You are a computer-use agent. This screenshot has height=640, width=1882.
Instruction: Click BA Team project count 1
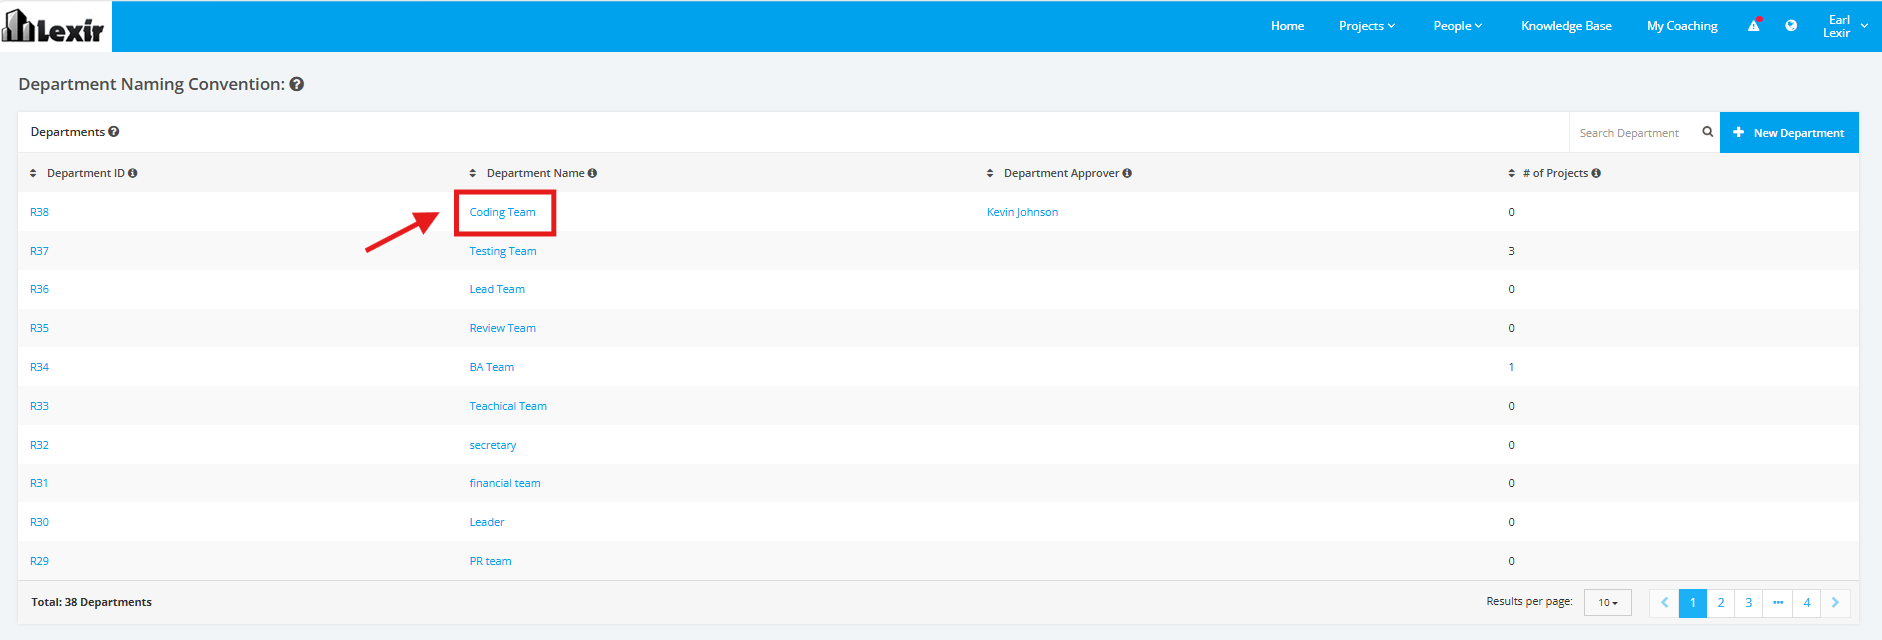click(1511, 367)
